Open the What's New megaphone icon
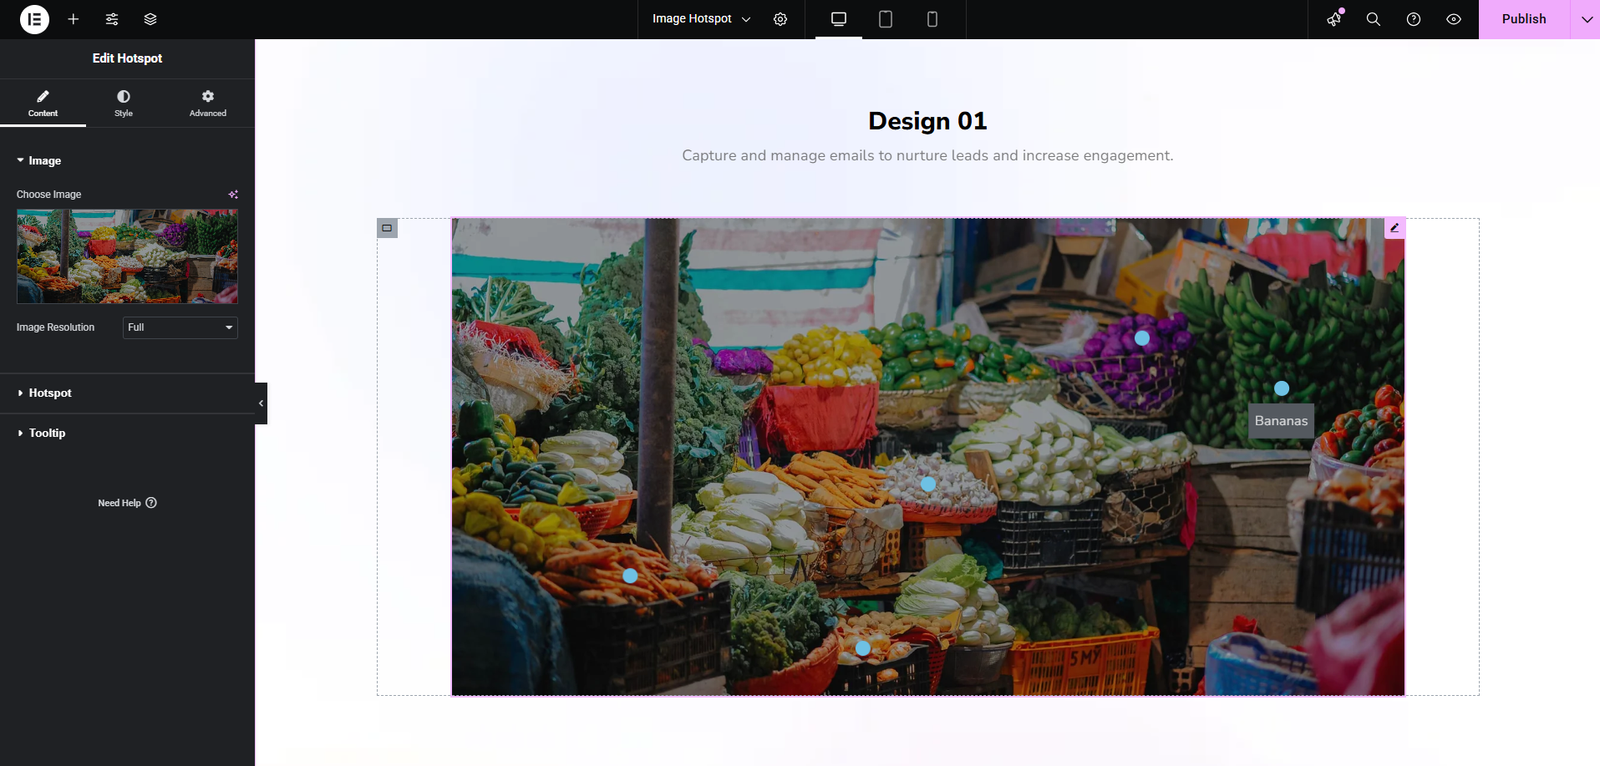Screen dimensions: 1600x766 (x=1334, y=19)
